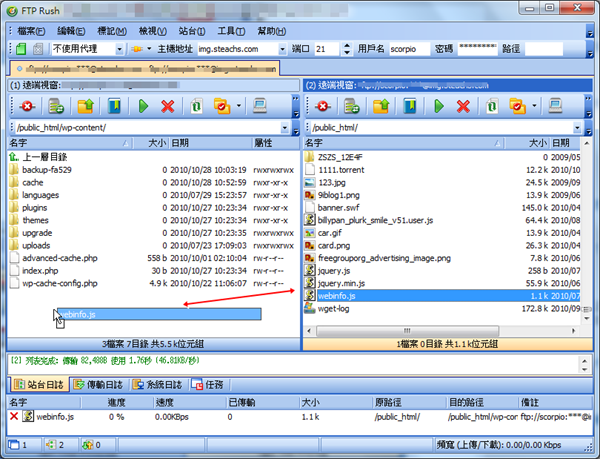The height and width of the screenshot is (459, 600).
Task: Open the 幫助(H) menu
Action: 272,31
